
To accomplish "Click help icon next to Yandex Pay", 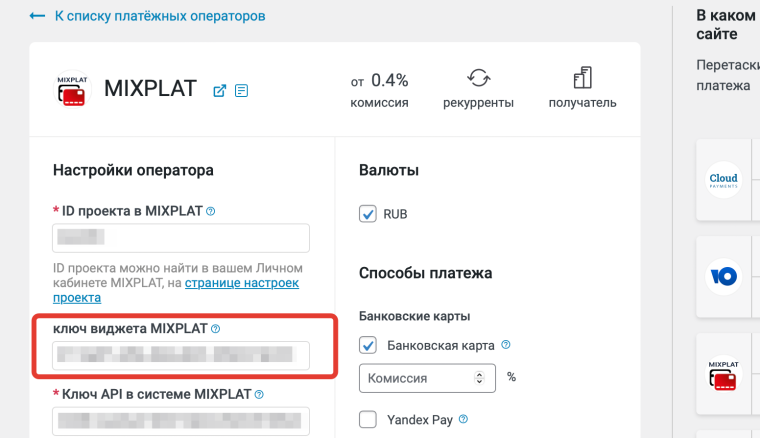I will [463, 419].
